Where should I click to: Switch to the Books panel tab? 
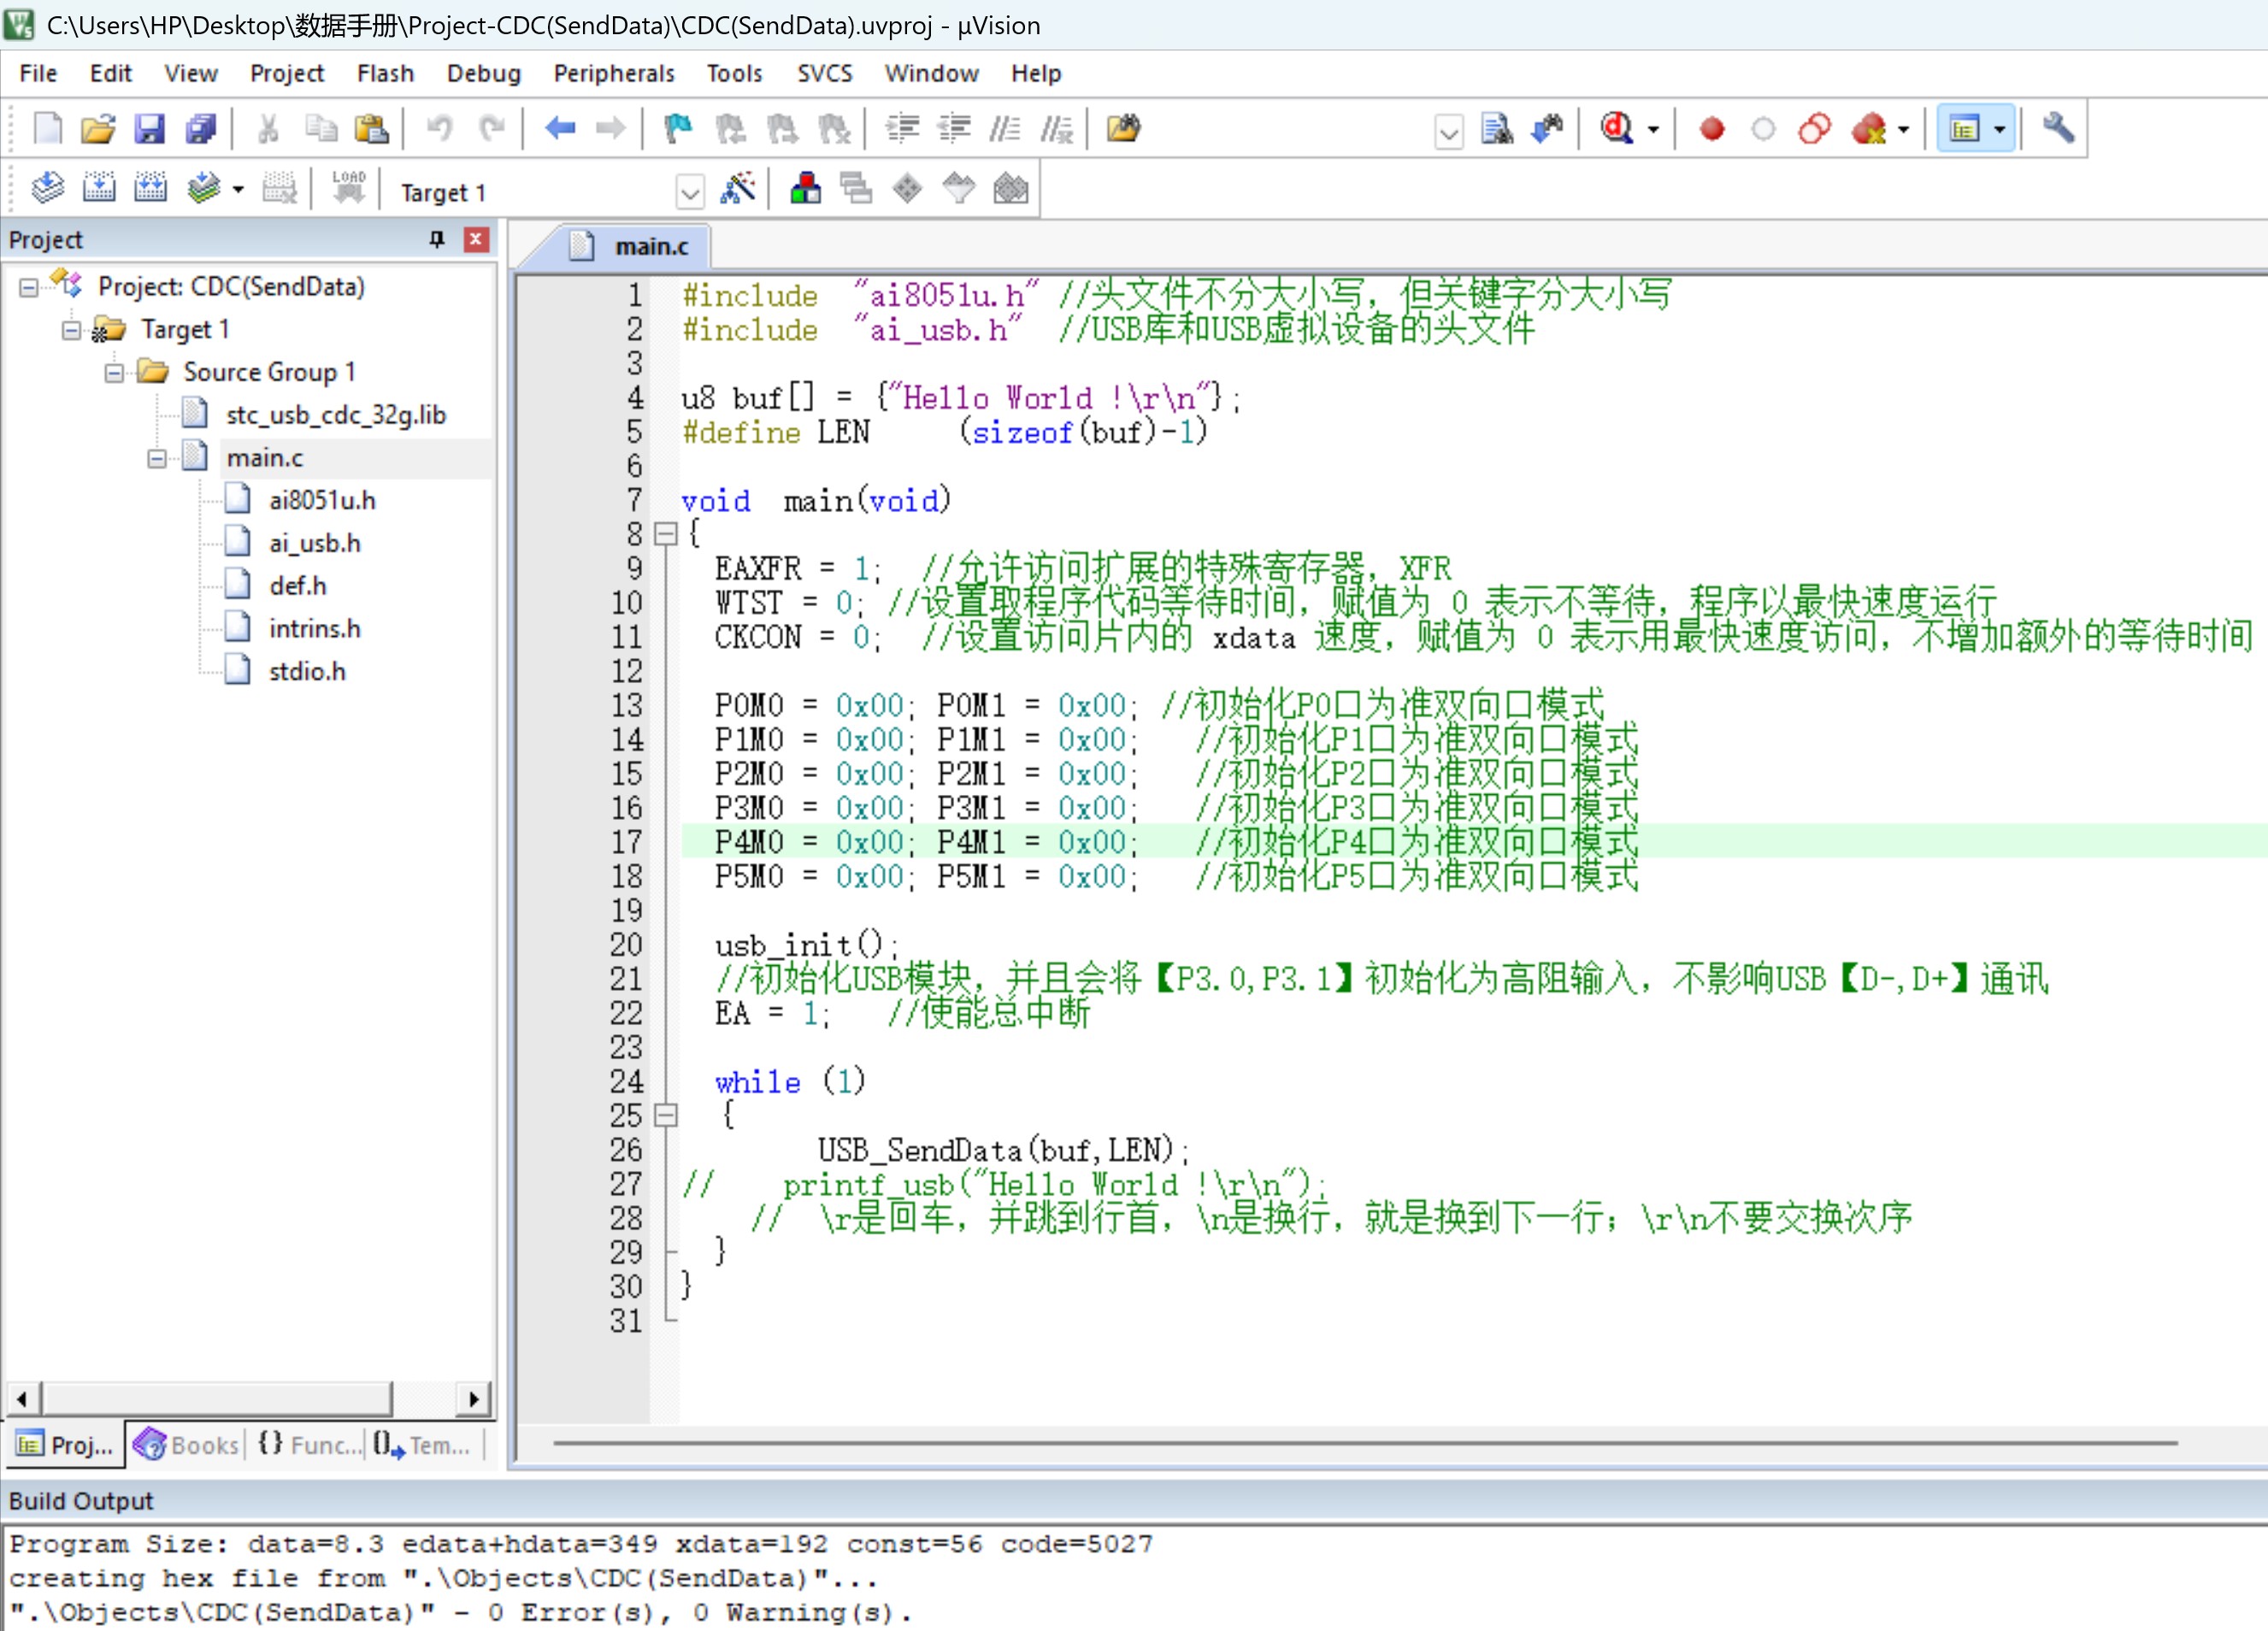[188, 1445]
